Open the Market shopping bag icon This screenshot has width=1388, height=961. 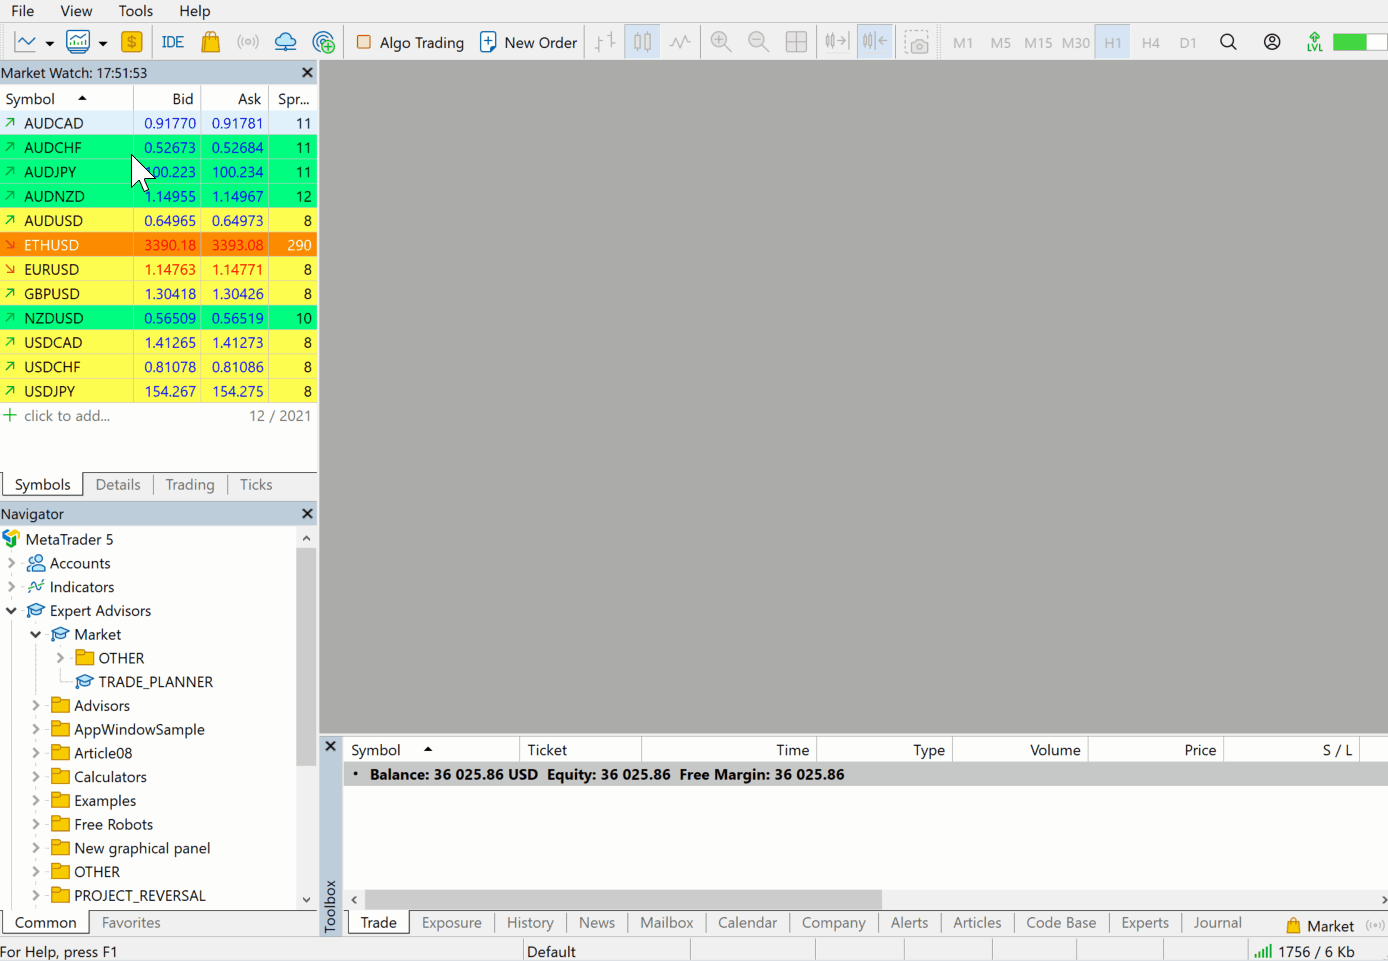[x=210, y=42]
